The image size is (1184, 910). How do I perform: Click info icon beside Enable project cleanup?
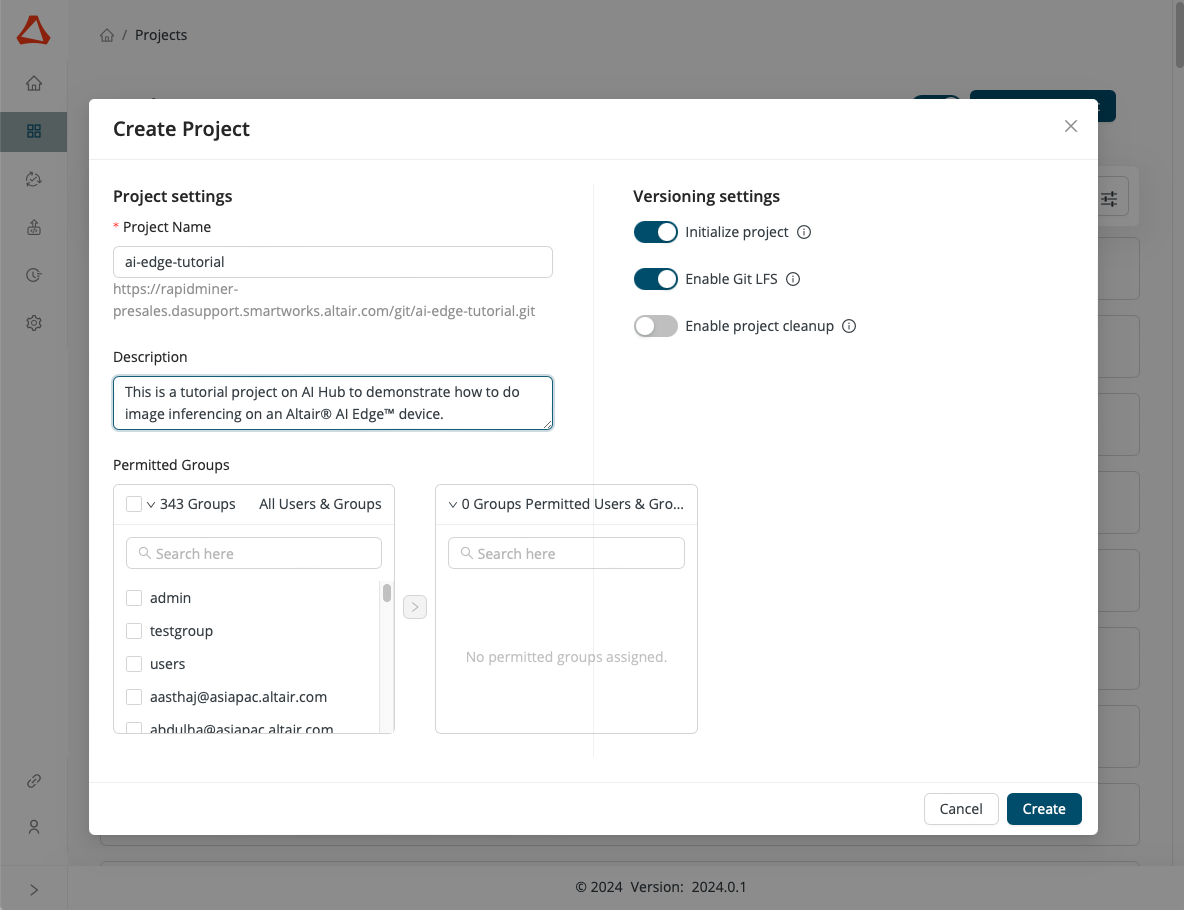point(849,326)
